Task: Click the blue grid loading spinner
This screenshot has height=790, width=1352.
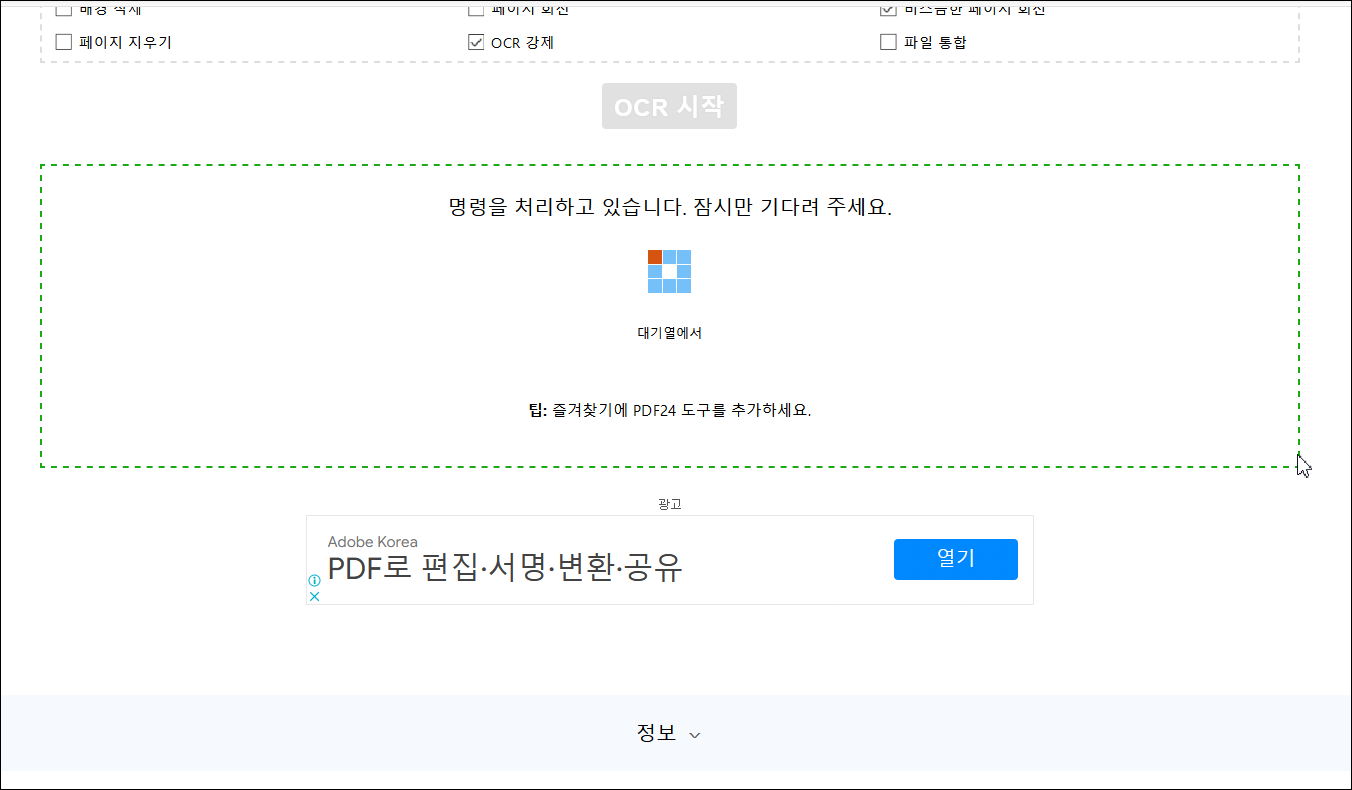Action: pyautogui.click(x=669, y=271)
